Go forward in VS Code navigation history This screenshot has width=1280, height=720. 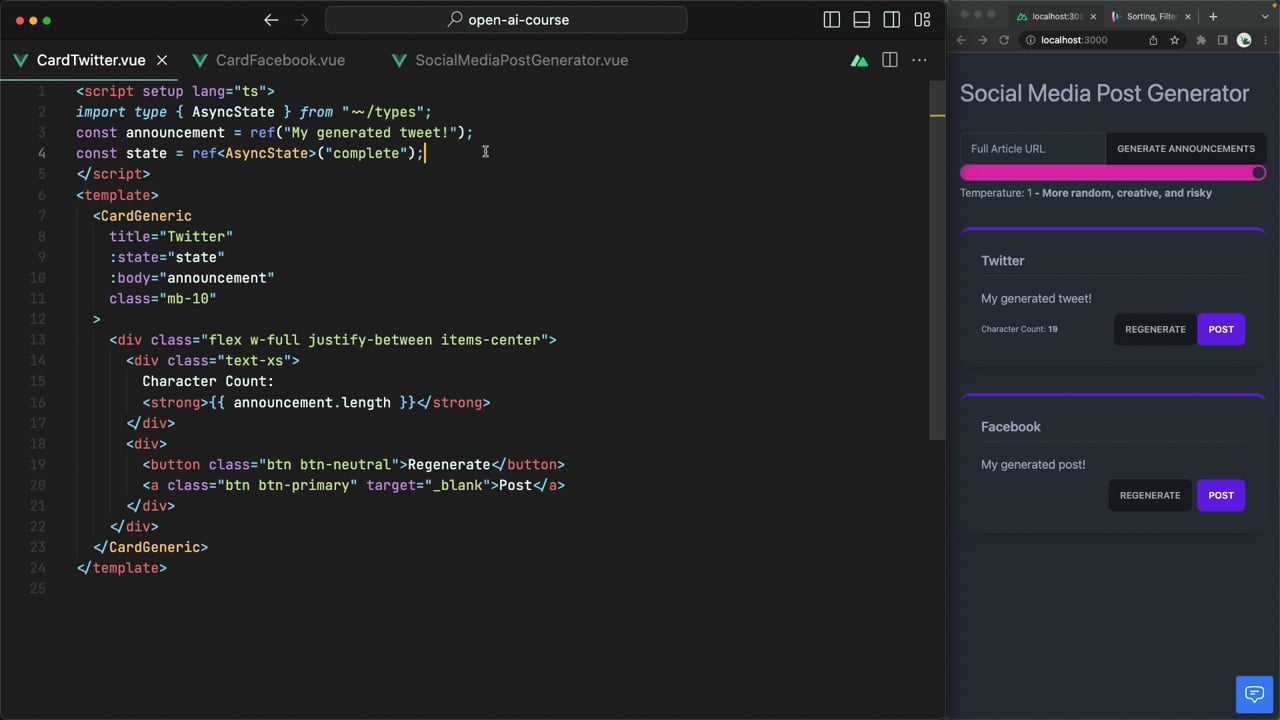click(301, 20)
